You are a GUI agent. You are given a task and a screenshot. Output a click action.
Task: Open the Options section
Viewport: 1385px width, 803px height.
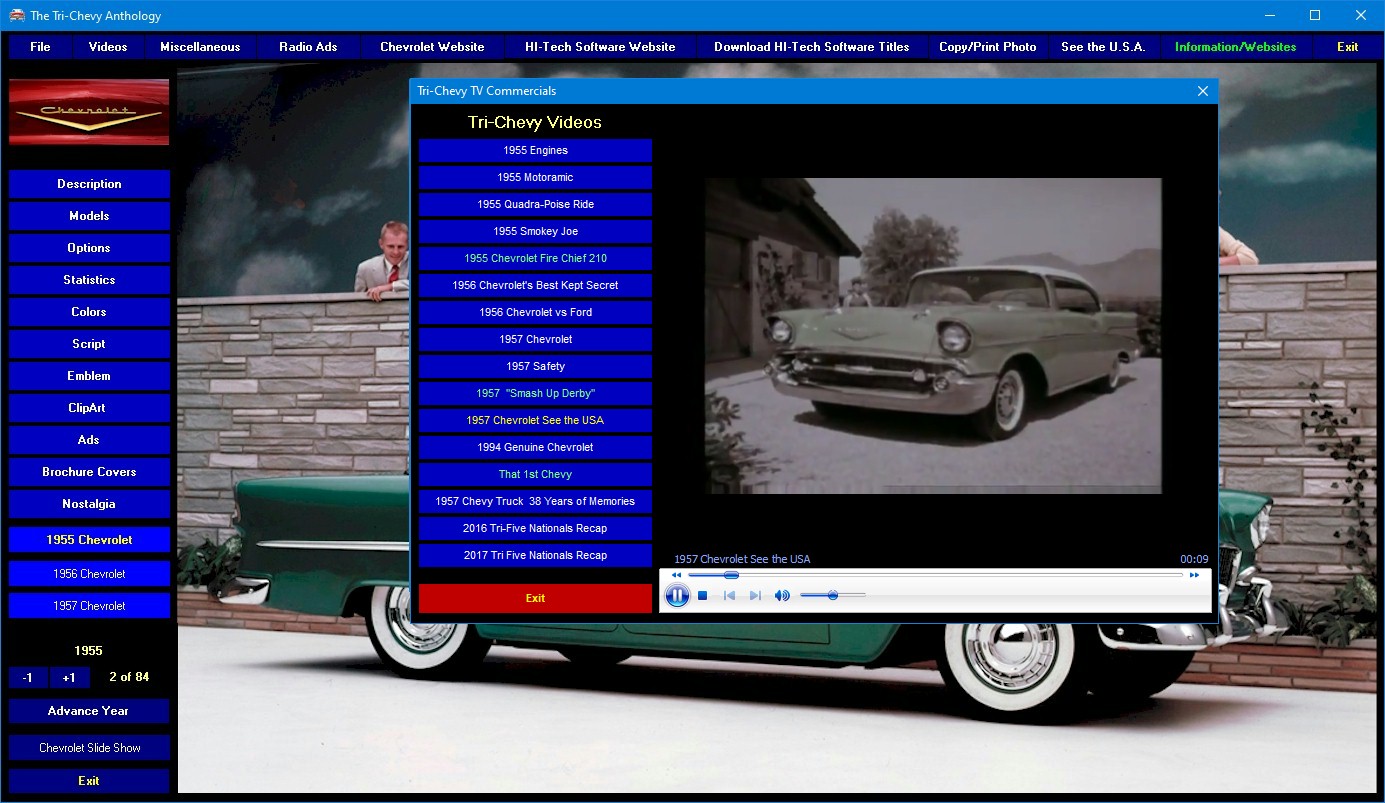(89, 248)
